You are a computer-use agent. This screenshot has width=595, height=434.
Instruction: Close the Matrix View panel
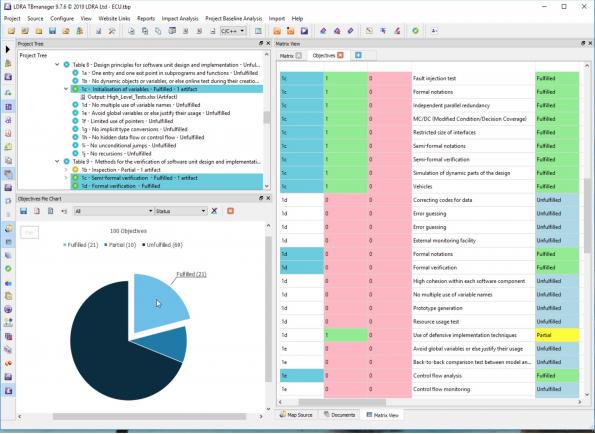[x=590, y=44]
